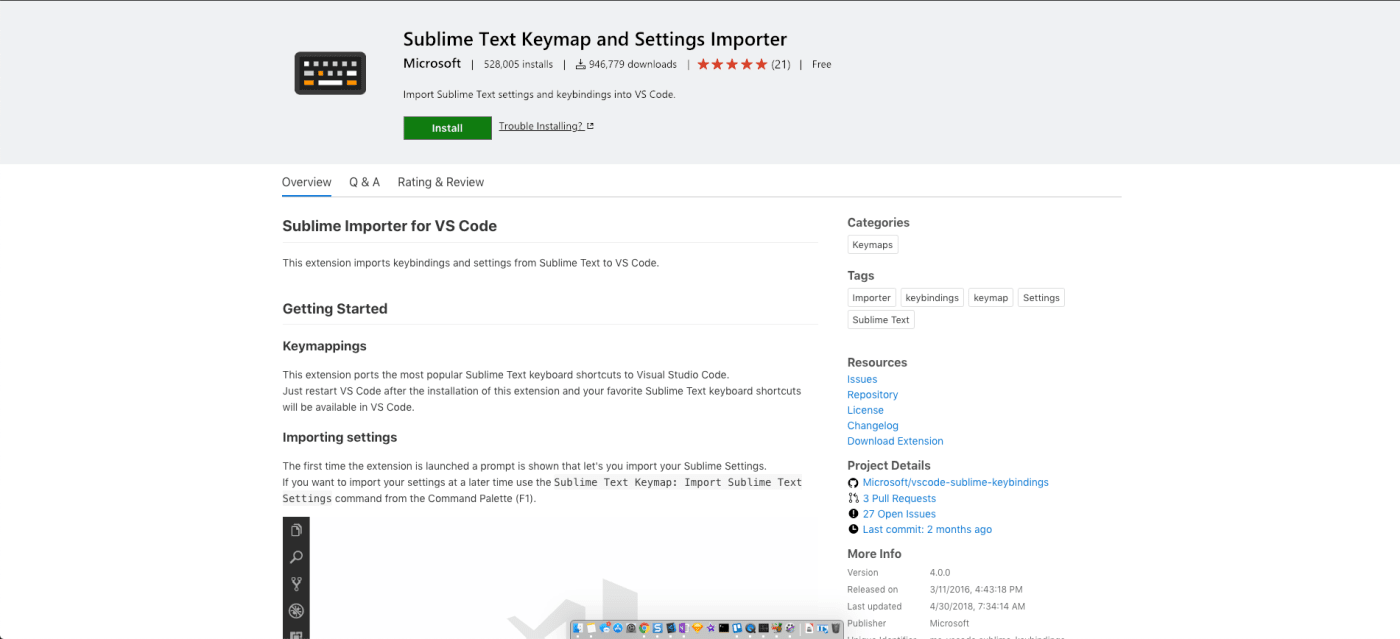This screenshot has width=1400, height=639.
Task: Click the Importing settings subheading
Action: tap(339, 437)
